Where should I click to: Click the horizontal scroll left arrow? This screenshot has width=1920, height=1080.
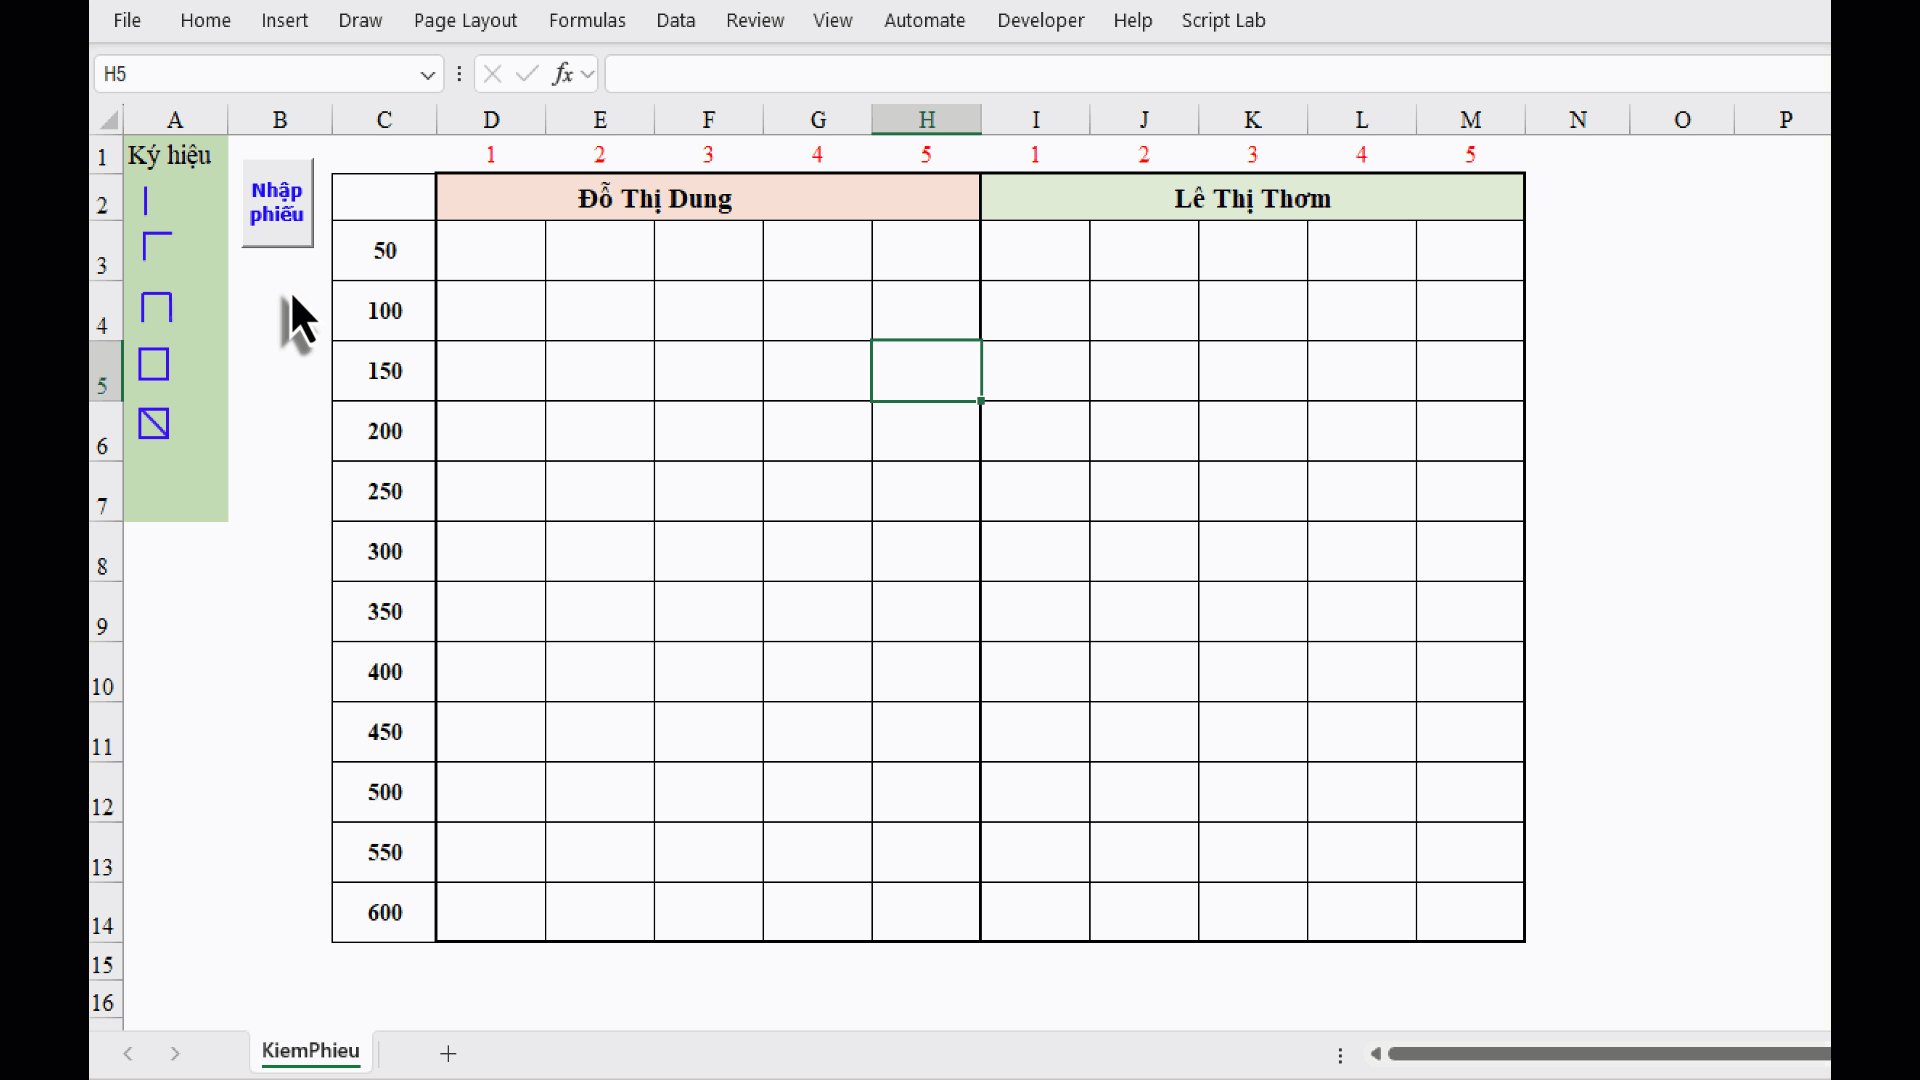pos(1376,1053)
